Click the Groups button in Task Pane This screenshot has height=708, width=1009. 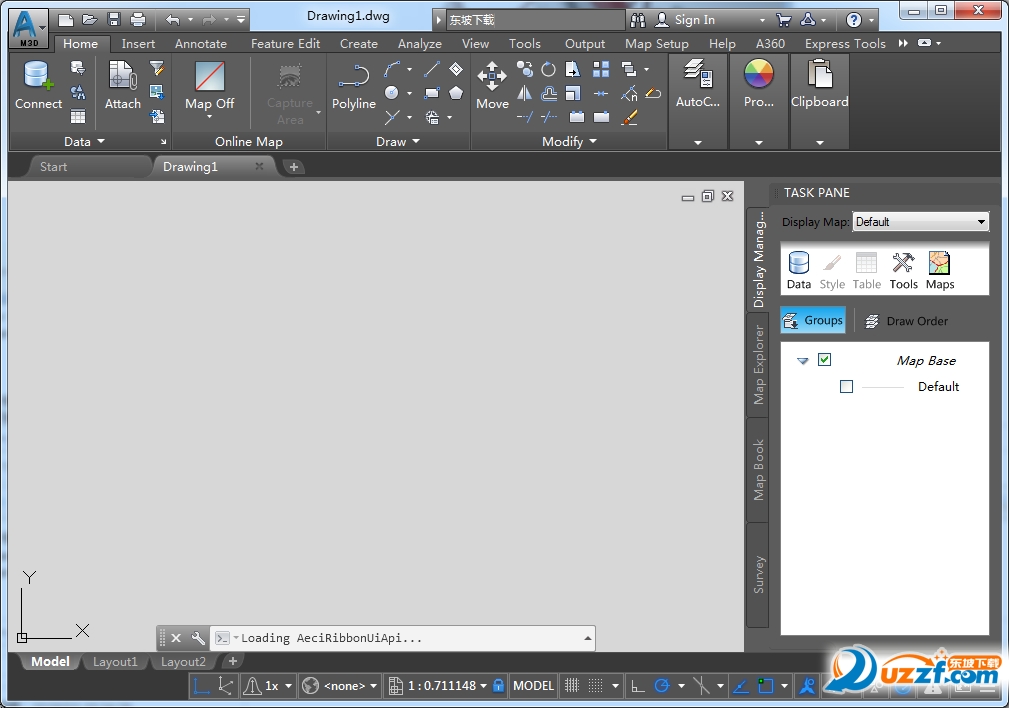812,320
